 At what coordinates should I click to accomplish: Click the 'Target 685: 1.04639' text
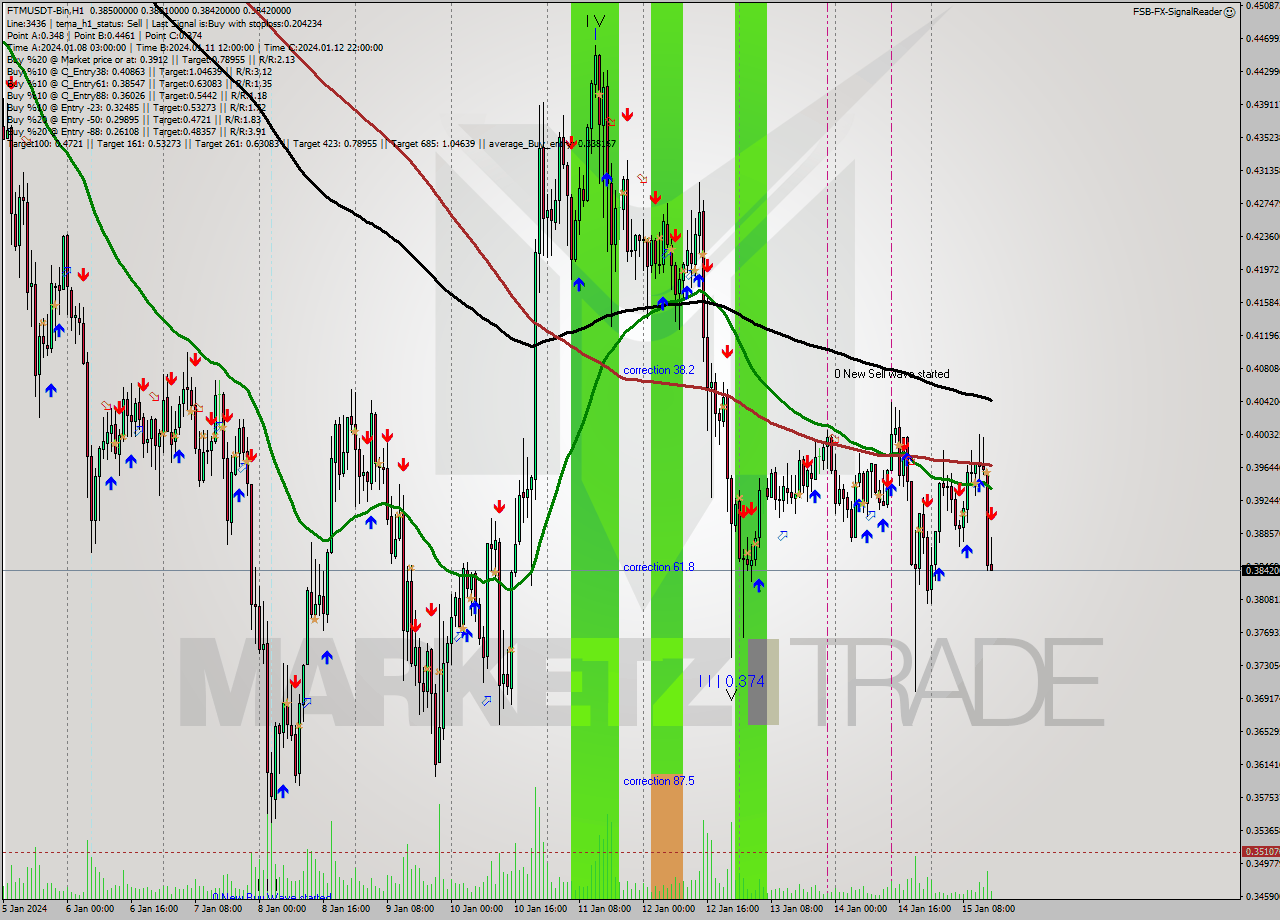(x=432, y=144)
